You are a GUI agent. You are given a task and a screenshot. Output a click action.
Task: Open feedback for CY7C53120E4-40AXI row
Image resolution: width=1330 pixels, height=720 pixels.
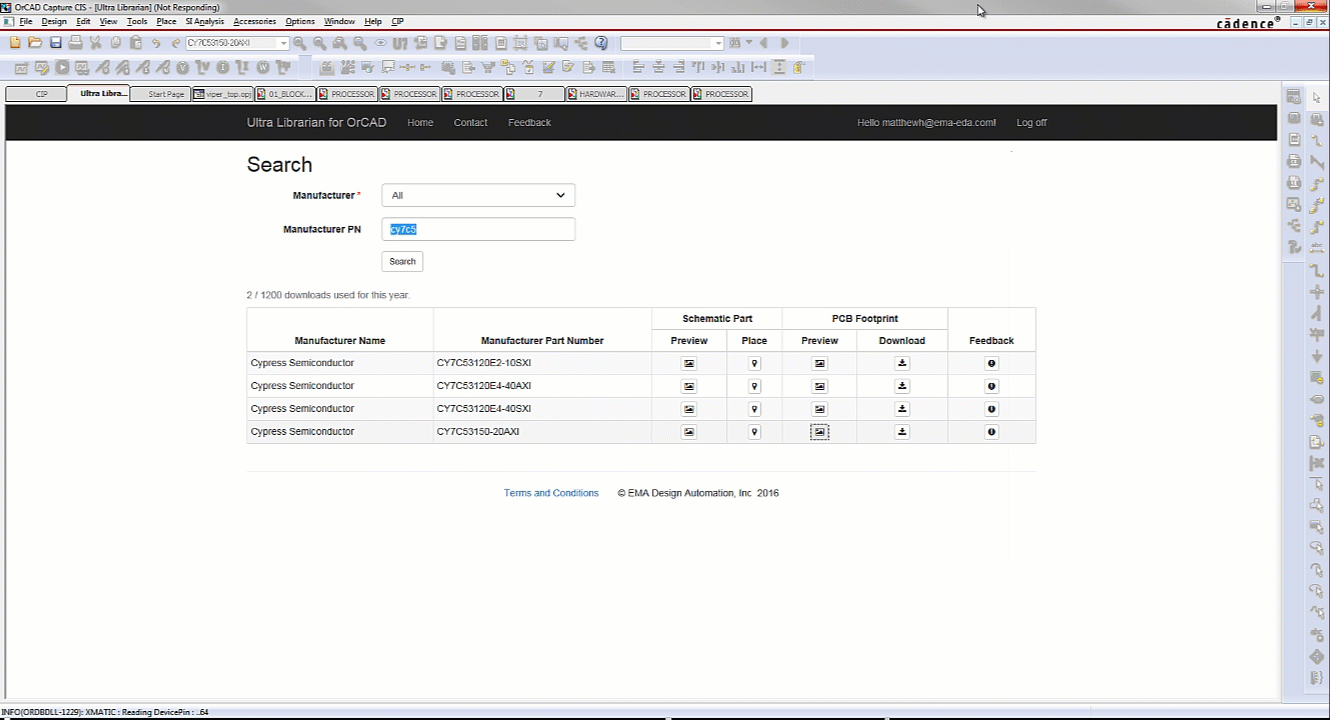coord(992,386)
